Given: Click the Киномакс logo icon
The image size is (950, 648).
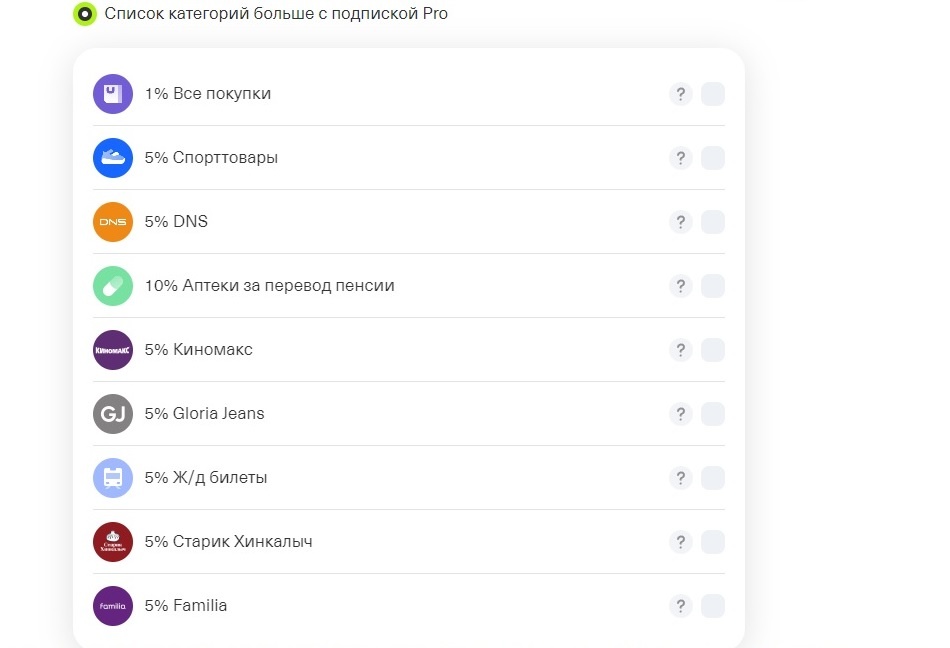Looking at the screenshot, I should point(113,350).
